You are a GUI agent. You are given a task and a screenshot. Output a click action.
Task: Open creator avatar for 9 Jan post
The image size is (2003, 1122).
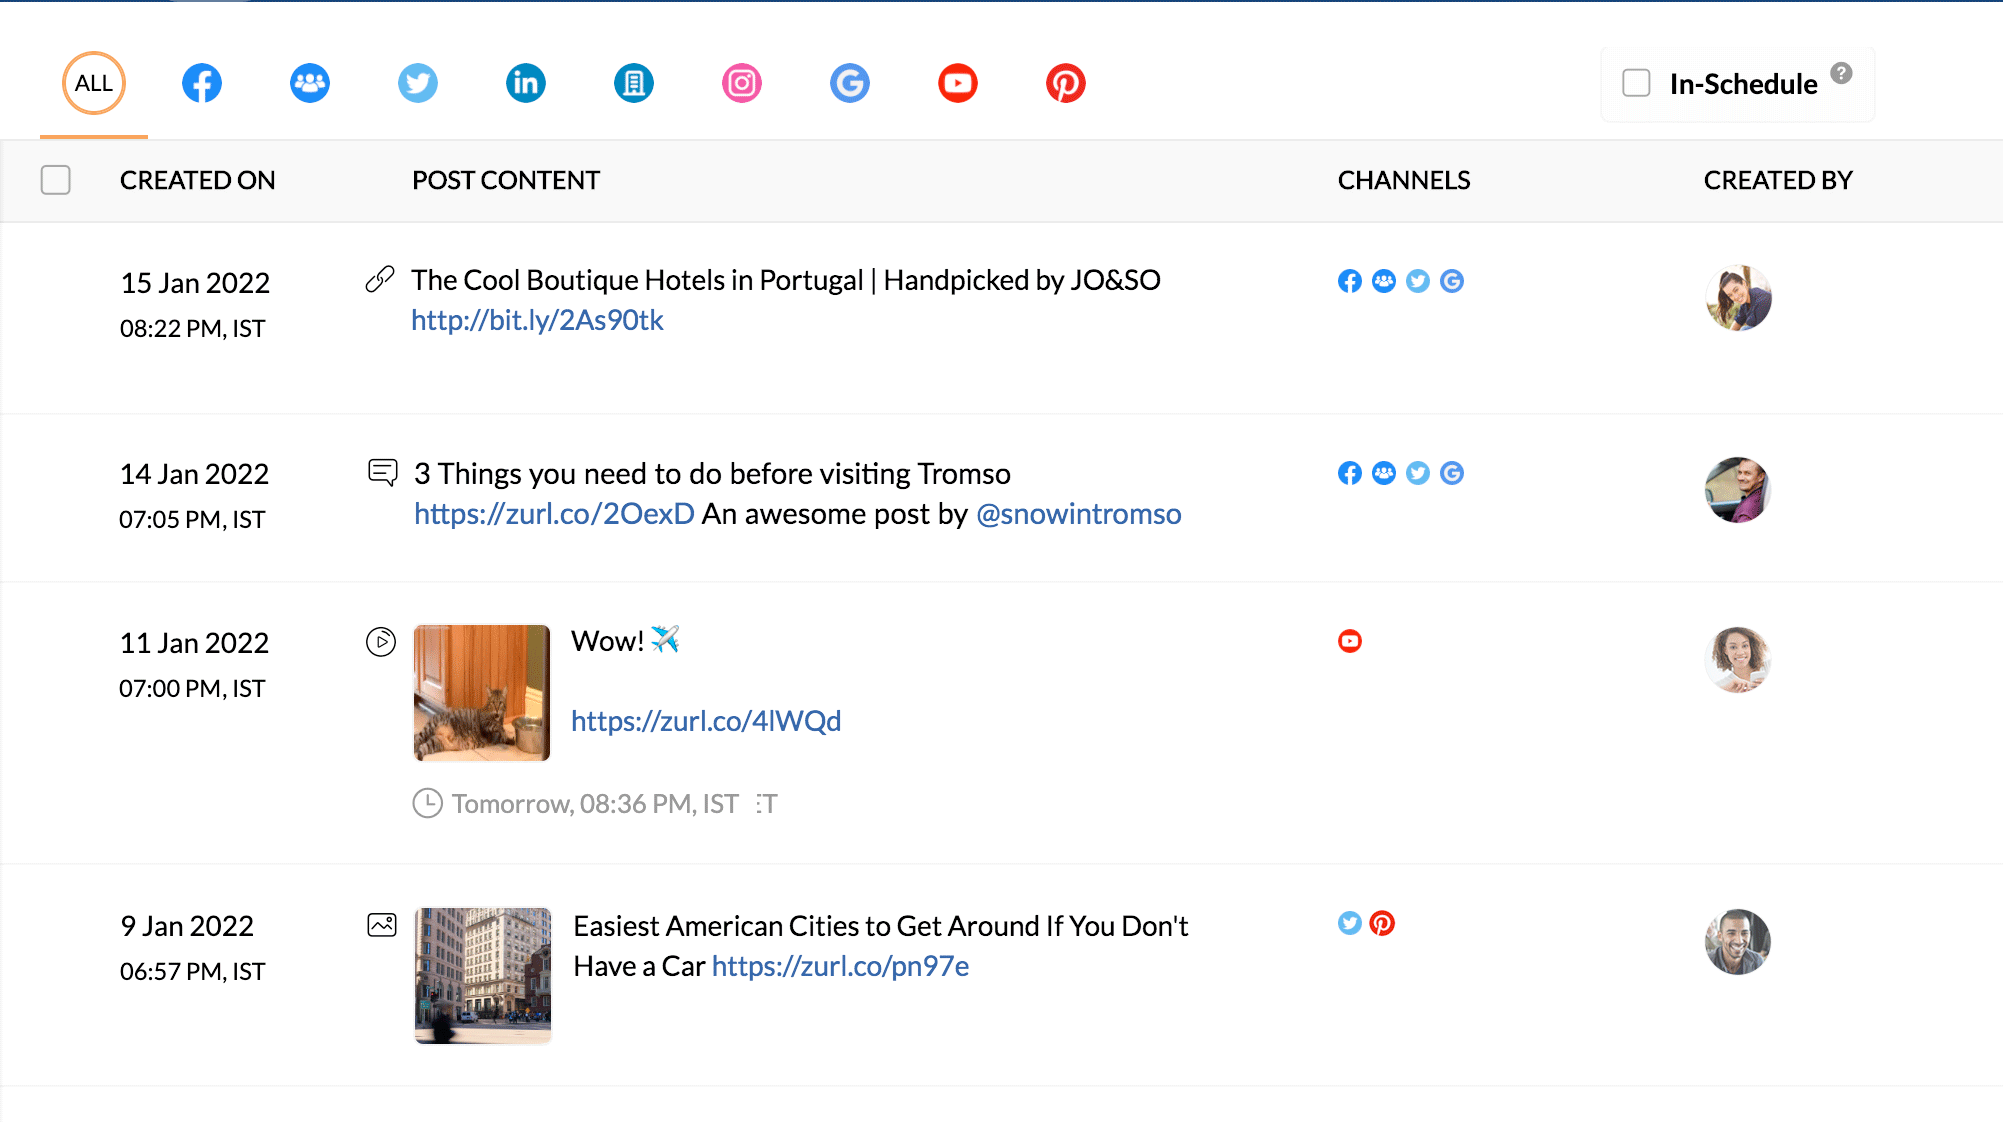coord(1738,942)
